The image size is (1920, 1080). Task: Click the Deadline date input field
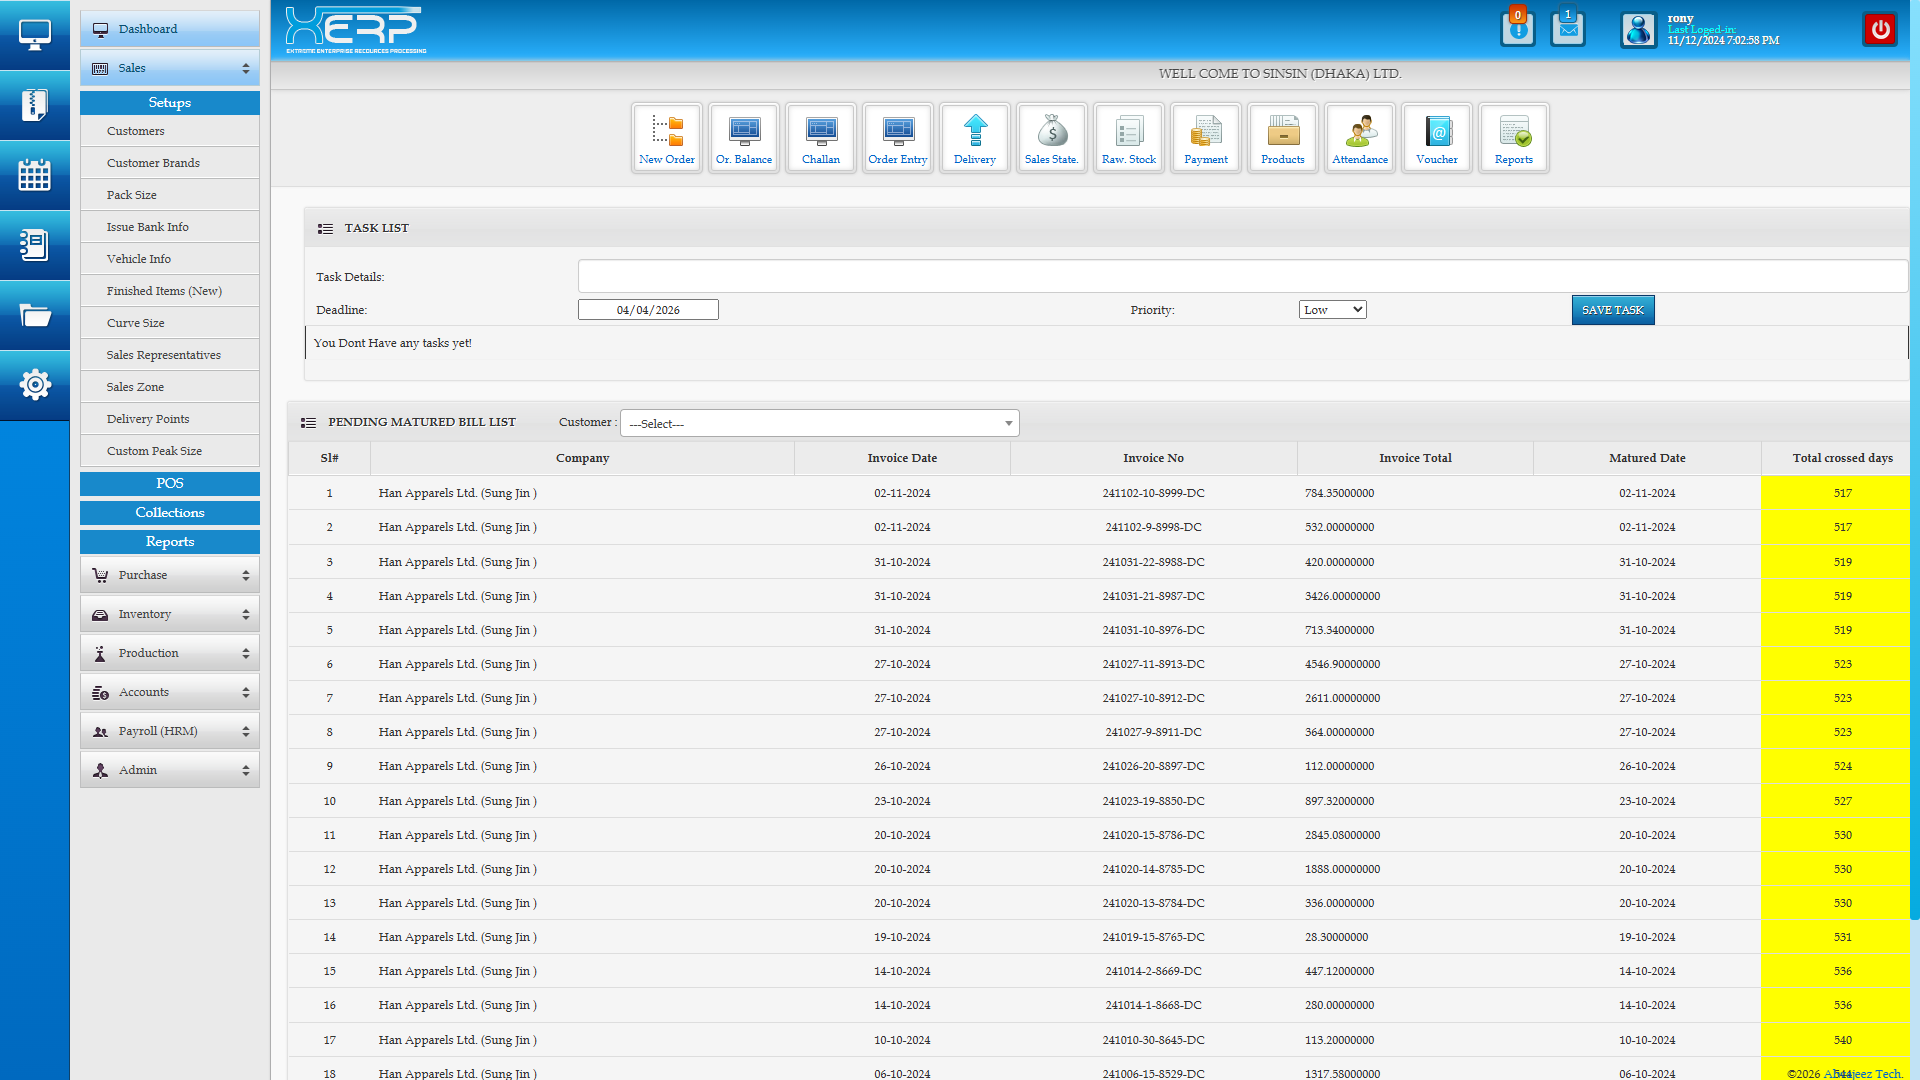coord(648,310)
